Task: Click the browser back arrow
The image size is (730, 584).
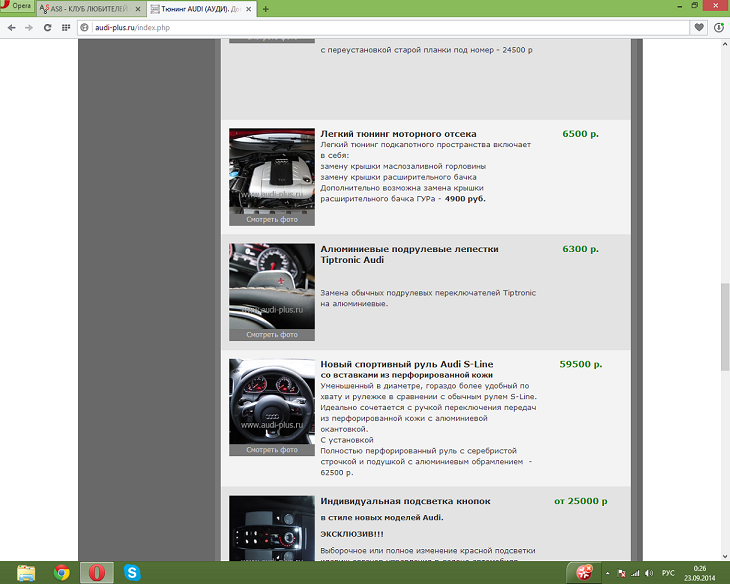Action: 11,27
